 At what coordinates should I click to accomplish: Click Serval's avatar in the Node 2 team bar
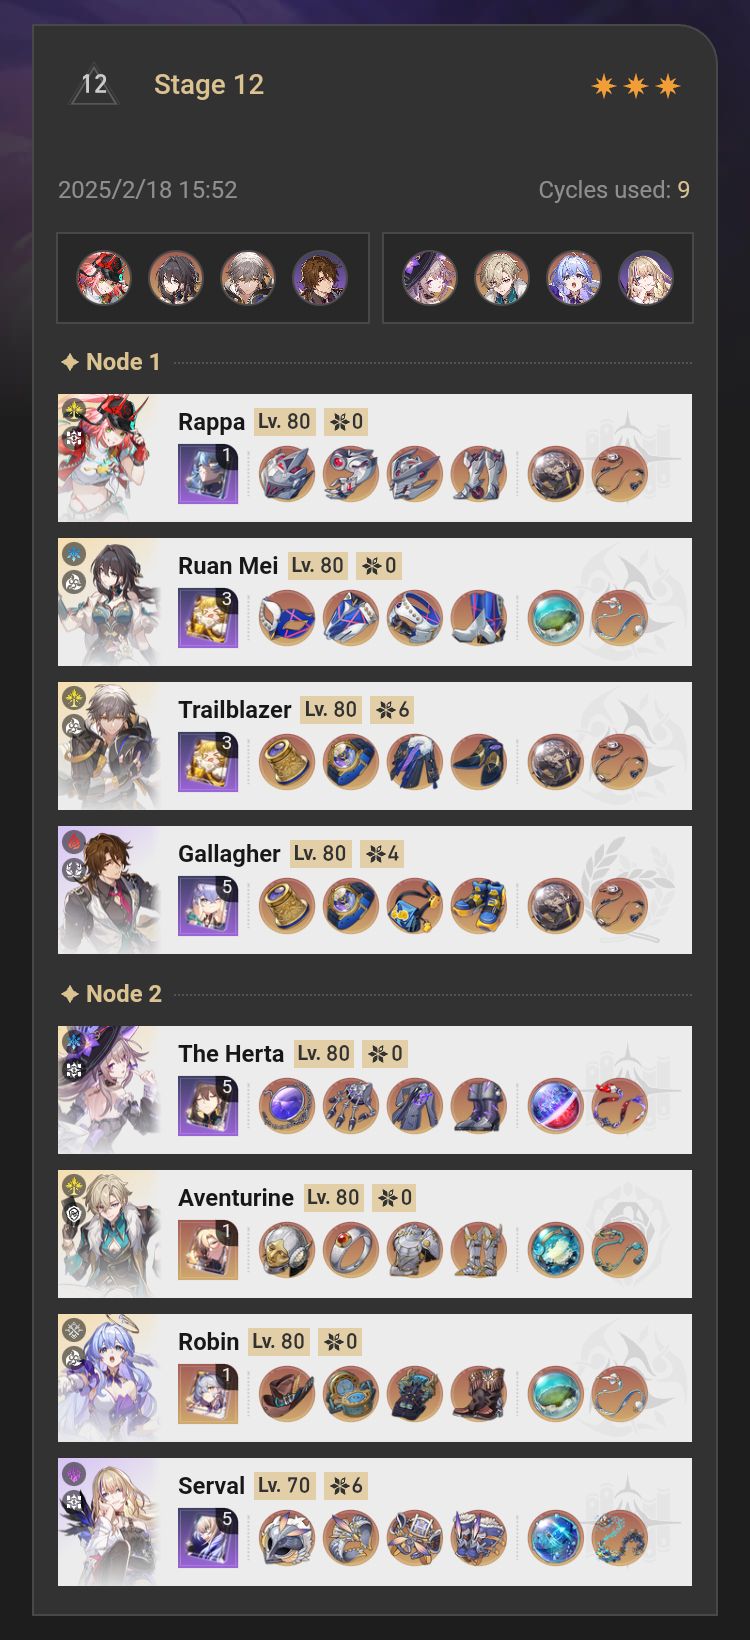646,278
